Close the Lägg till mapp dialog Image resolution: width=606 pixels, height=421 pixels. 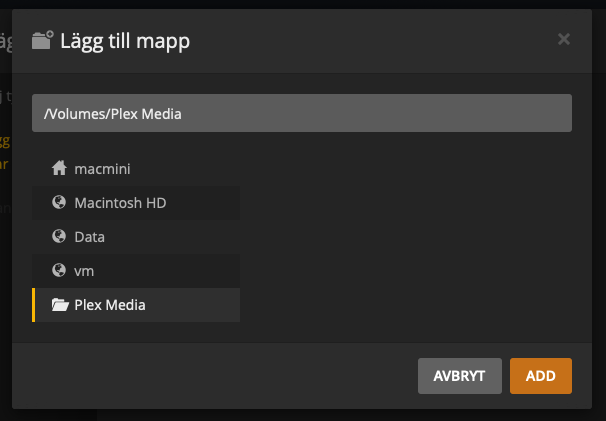pos(564,39)
